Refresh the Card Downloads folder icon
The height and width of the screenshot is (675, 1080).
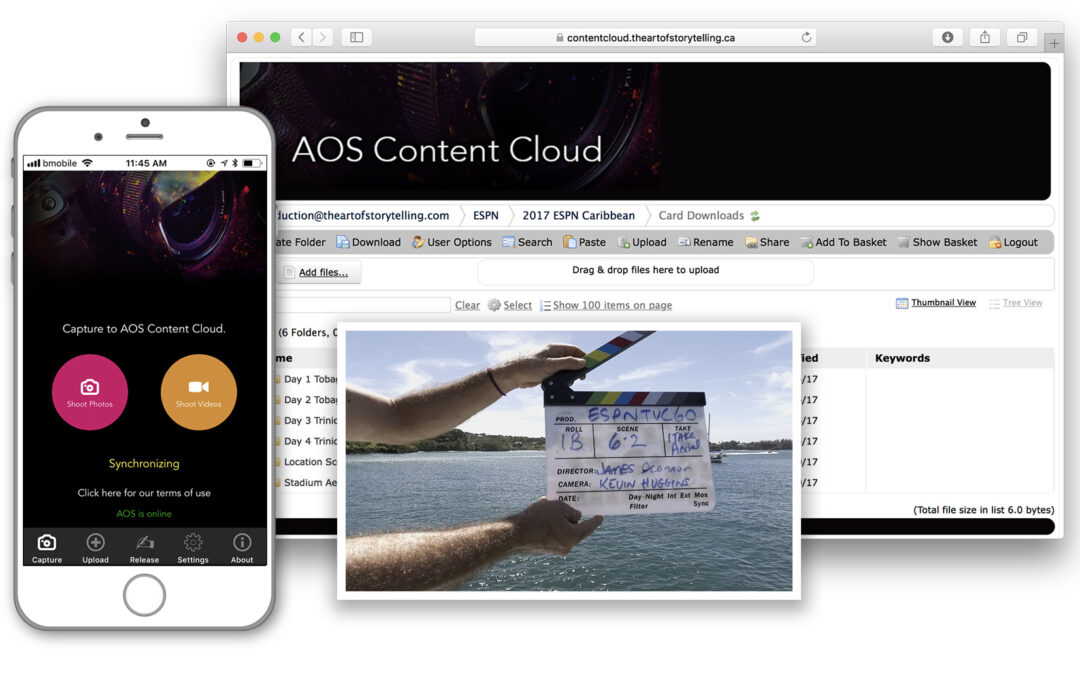click(x=755, y=216)
